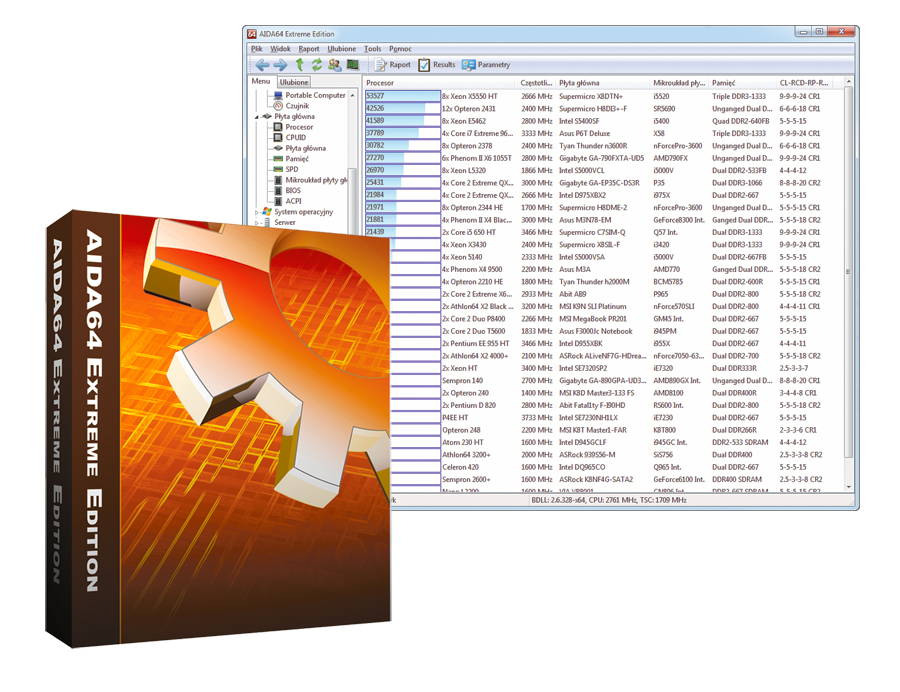Click the blue Back arrow in toolbar
Screen dimensions: 900x692
point(262,65)
